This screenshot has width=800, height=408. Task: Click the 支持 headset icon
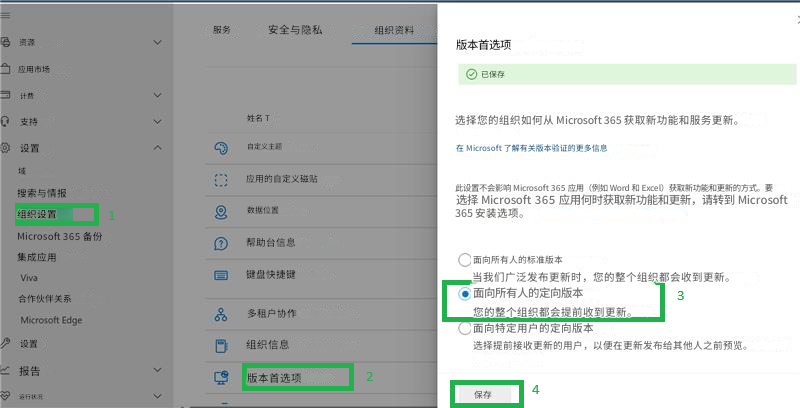coord(5,121)
